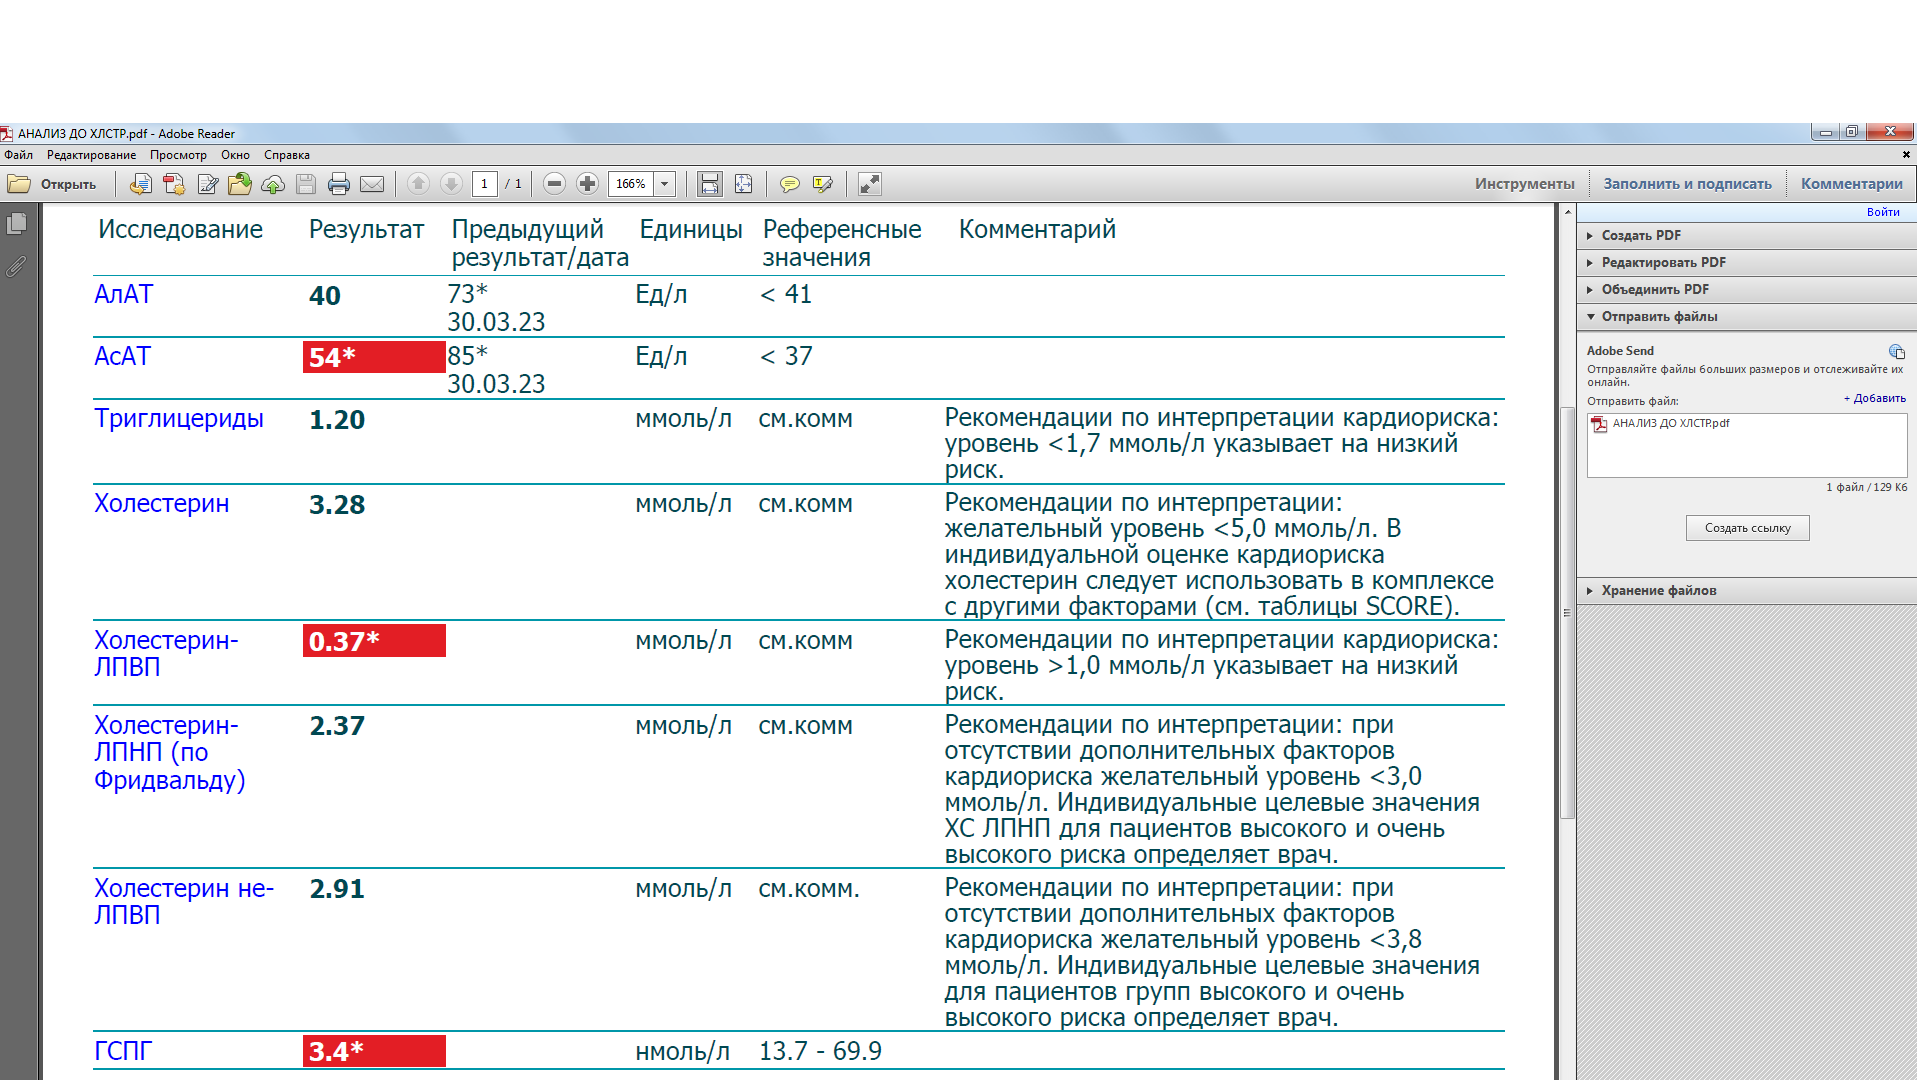Image resolution: width=1920 pixels, height=1080 pixels.
Task: Click the zoom in plus button
Action: 588,184
